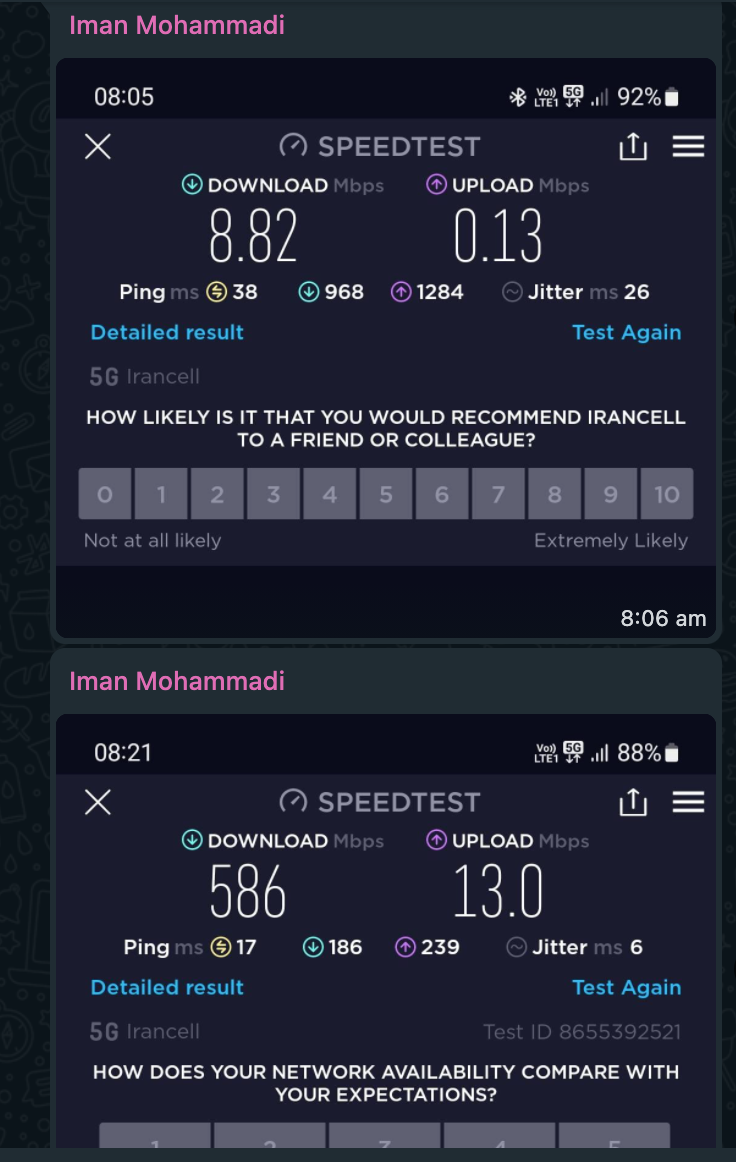Close the first Speedtest result with X
The height and width of the screenshot is (1162, 736).
coord(98,146)
